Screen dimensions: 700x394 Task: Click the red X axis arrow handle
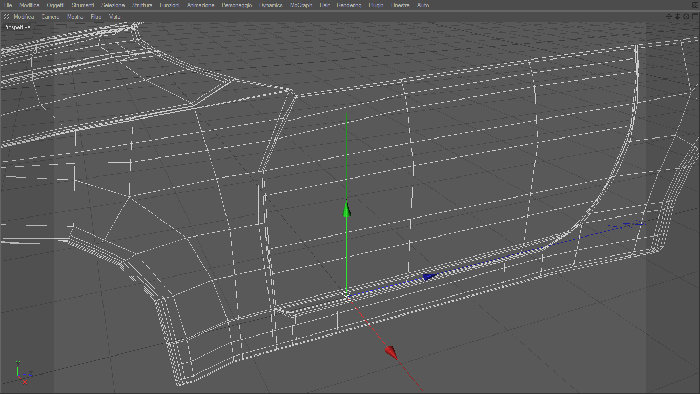pyautogui.click(x=392, y=353)
